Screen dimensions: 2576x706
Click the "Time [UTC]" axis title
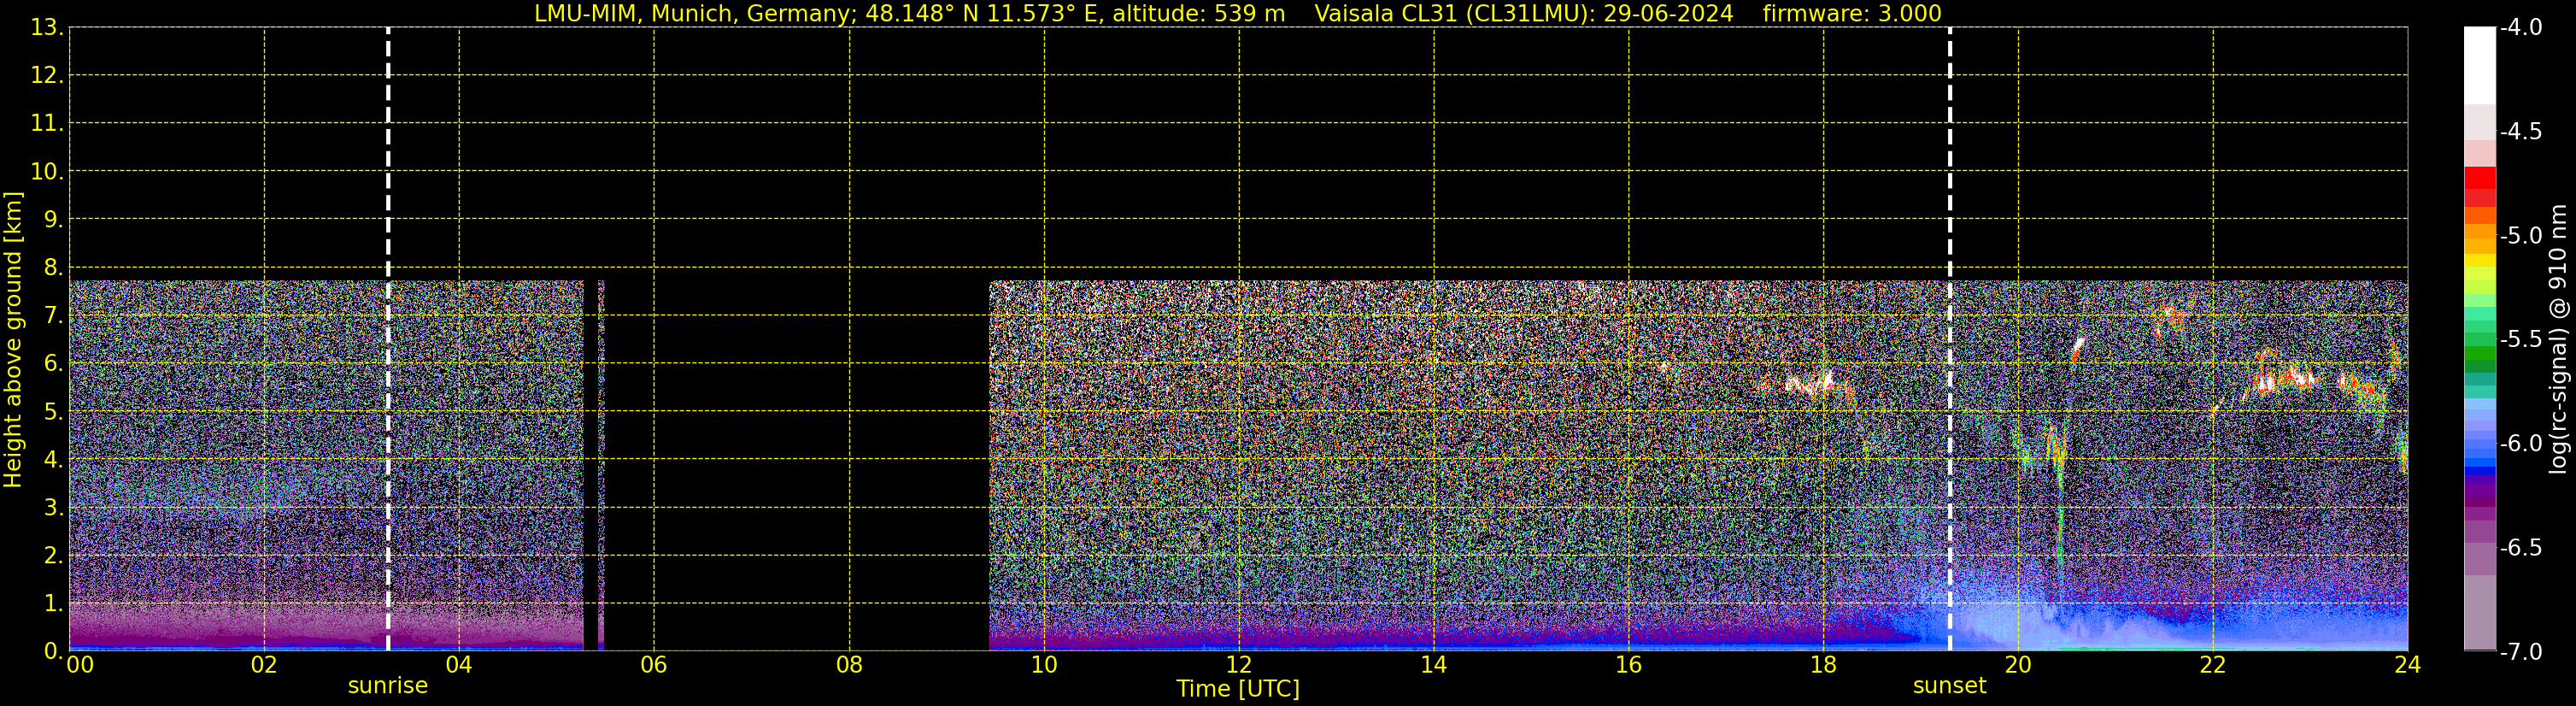(1237, 689)
